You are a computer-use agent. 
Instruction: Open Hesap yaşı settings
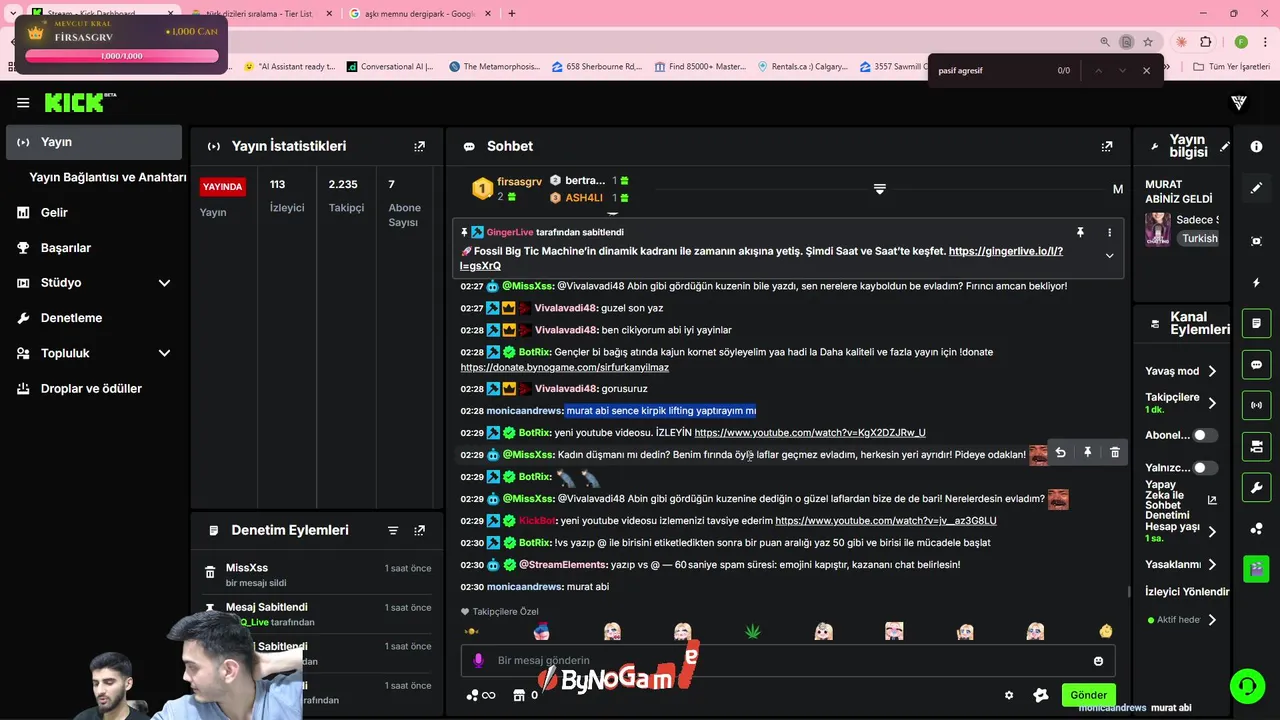pyautogui.click(x=1212, y=532)
